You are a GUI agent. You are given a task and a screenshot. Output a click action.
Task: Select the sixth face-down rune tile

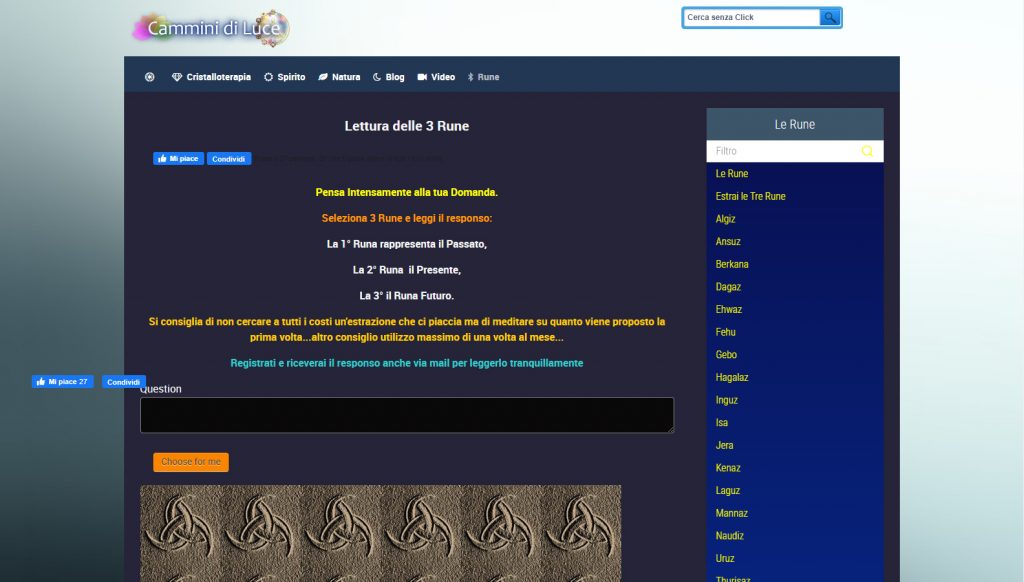[x=581, y=526]
